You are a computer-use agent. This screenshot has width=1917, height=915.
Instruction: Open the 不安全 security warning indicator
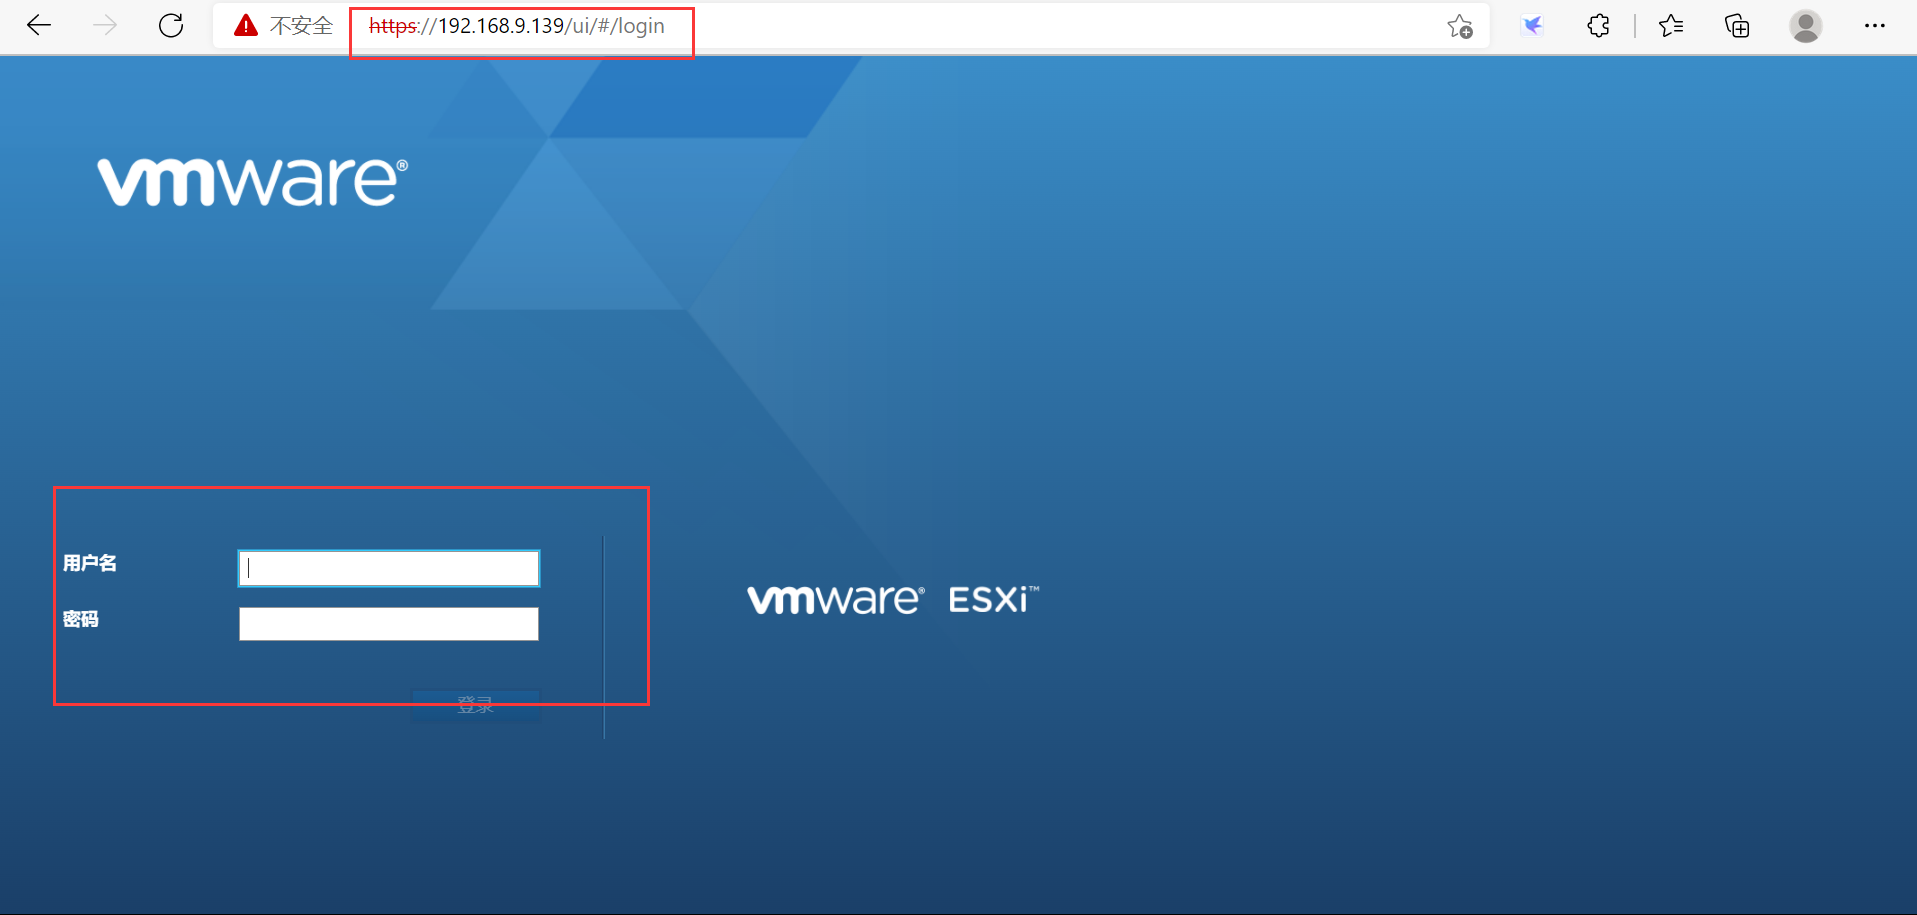click(x=283, y=26)
